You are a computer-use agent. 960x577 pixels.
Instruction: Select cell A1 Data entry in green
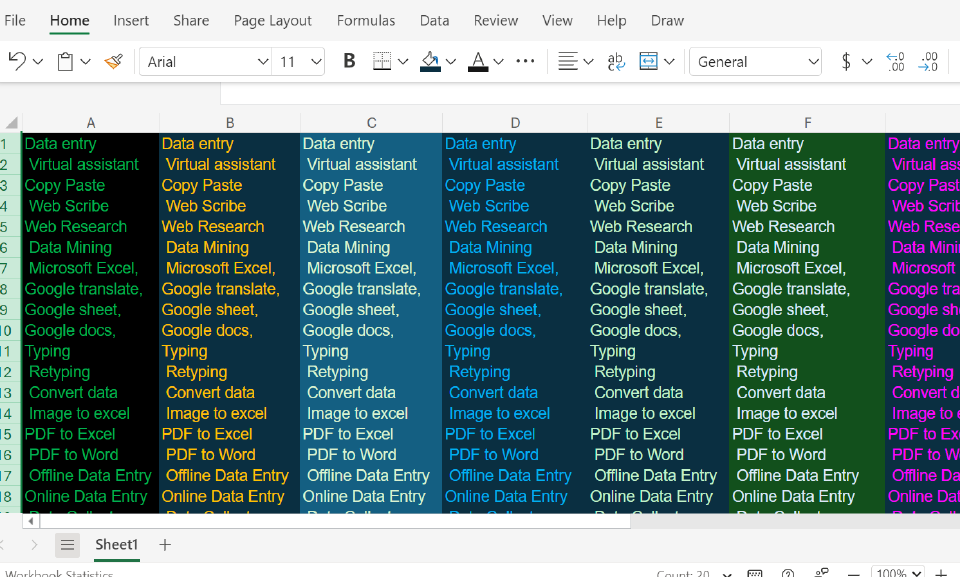click(x=91, y=143)
